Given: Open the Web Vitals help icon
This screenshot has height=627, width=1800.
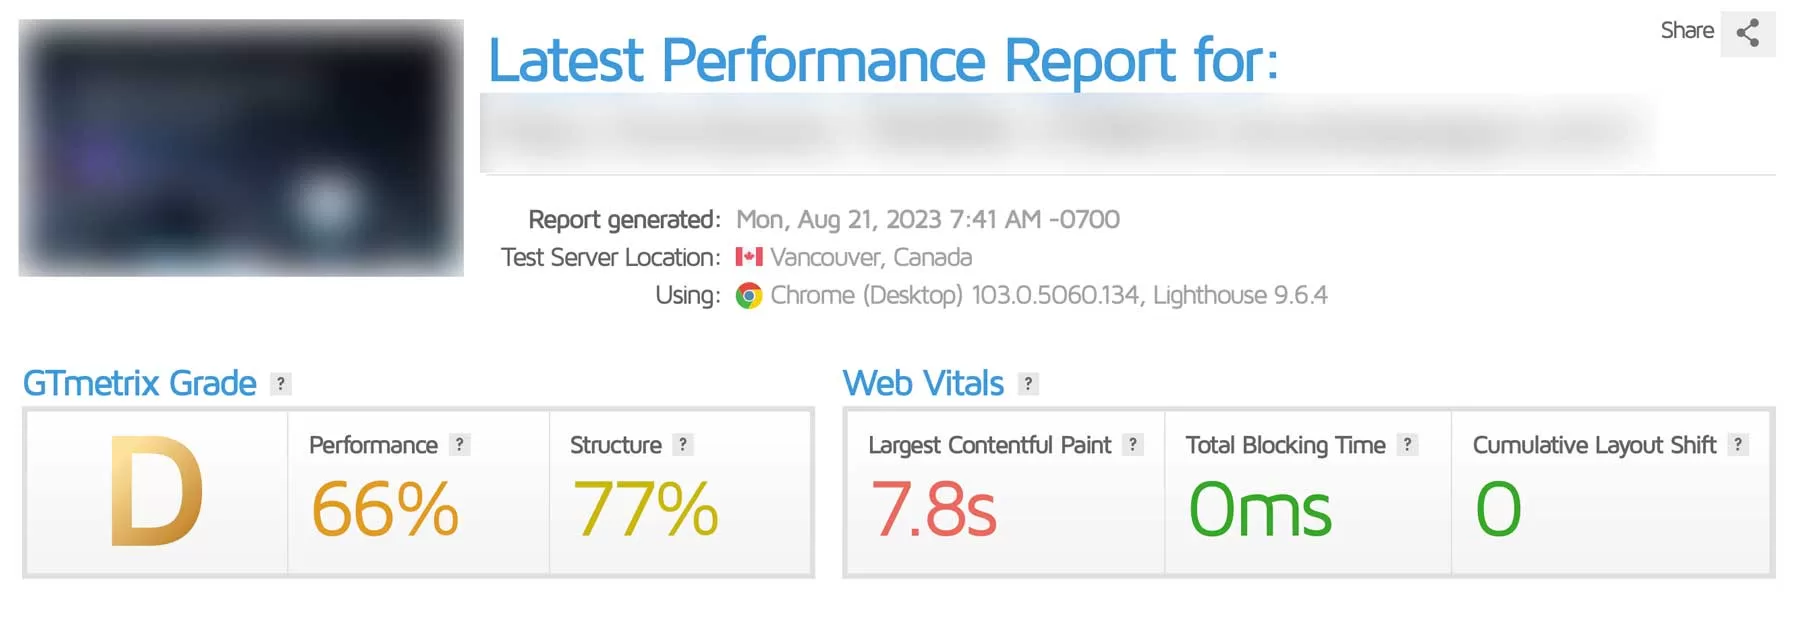Looking at the screenshot, I should coord(1028,384).
